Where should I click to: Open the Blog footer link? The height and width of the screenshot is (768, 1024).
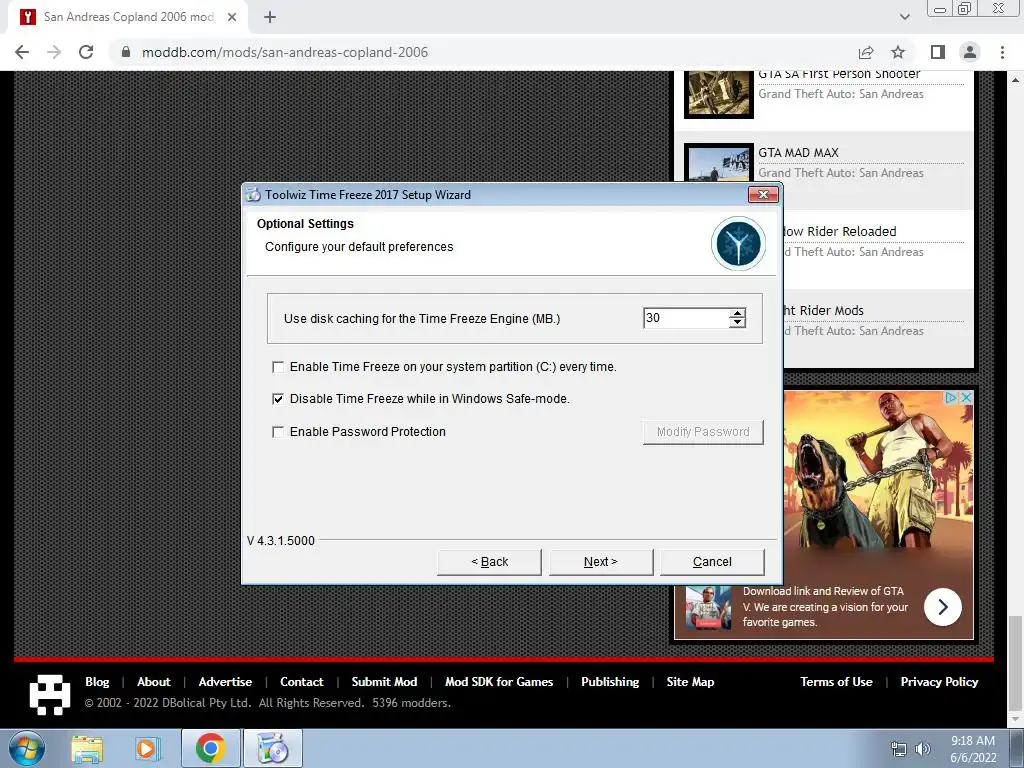point(97,682)
